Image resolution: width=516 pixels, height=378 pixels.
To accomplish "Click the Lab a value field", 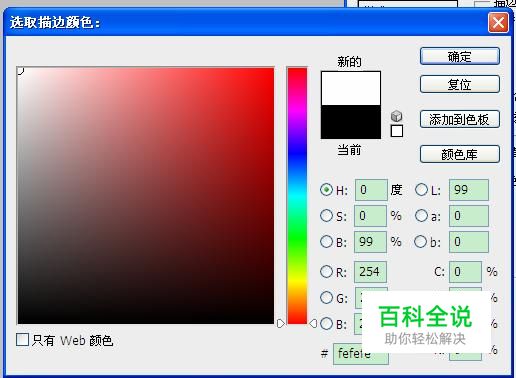I will click(x=469, y=216).
